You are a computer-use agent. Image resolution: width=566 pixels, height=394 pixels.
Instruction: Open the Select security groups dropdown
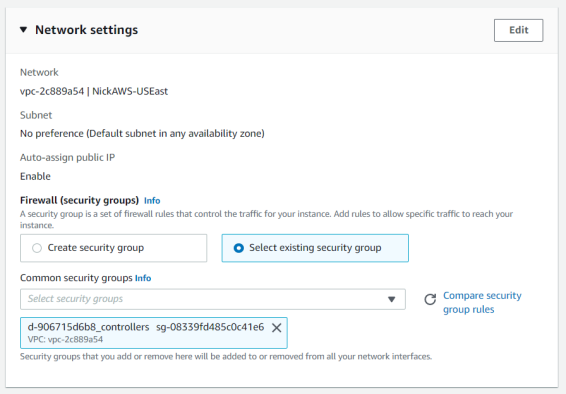point(213,299)
